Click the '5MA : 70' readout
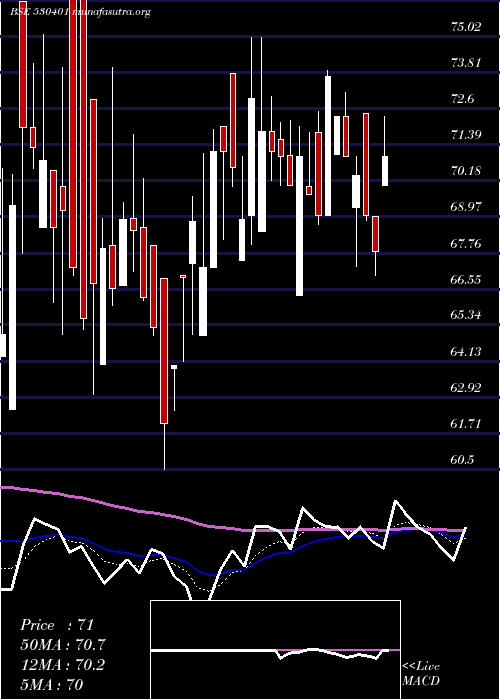The image size is (500, 700). click(x=52, y=684)
